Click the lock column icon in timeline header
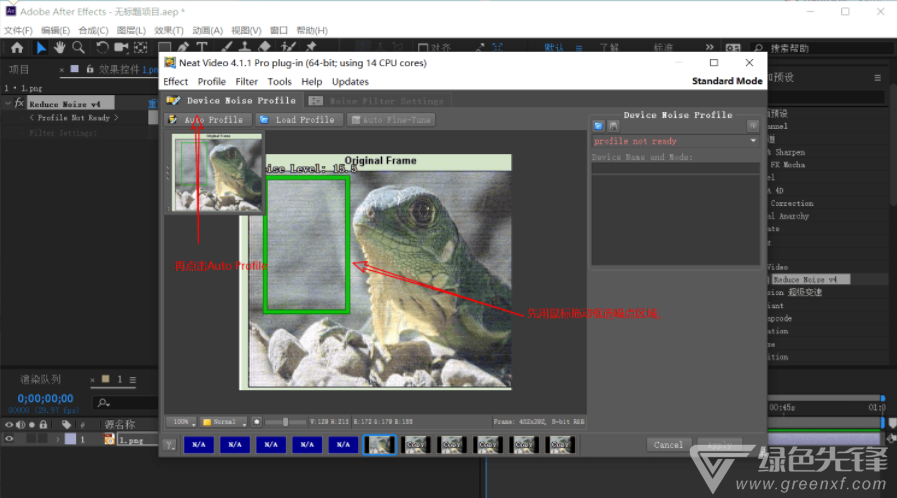Screen dimensions: 897x498 pyautogui.click(x=43, y=425)
